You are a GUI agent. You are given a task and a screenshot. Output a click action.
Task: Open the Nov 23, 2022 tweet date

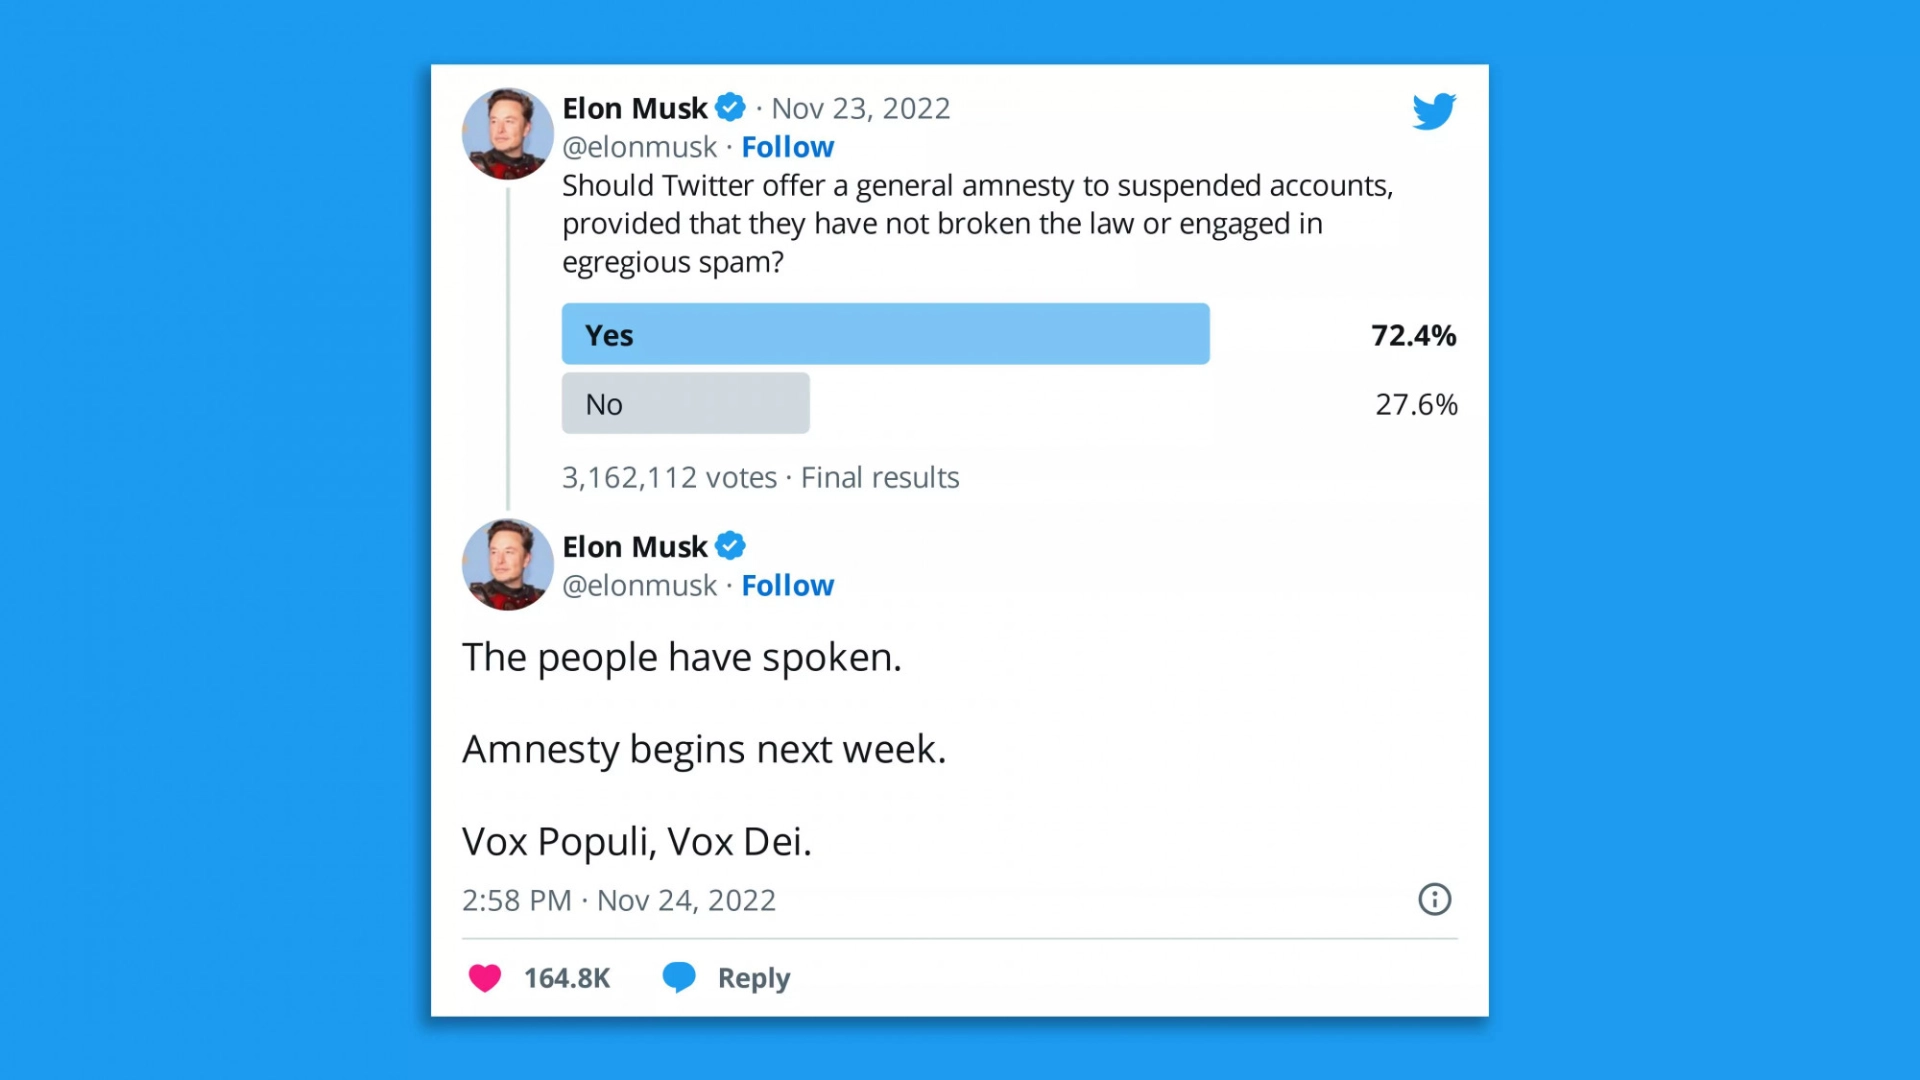(x=860, y=108)
